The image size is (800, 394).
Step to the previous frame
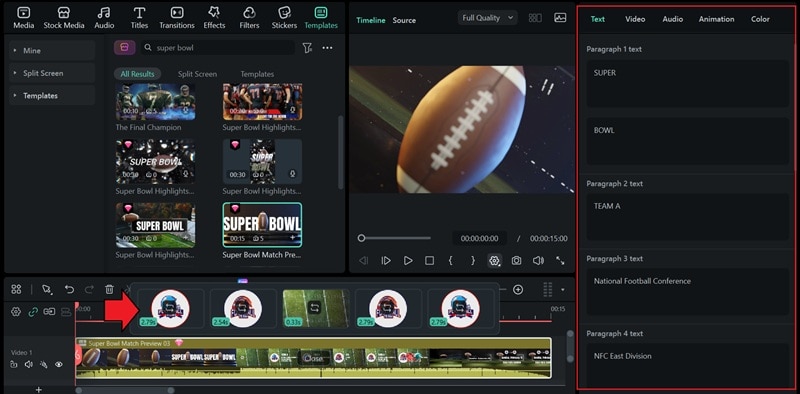363,261
